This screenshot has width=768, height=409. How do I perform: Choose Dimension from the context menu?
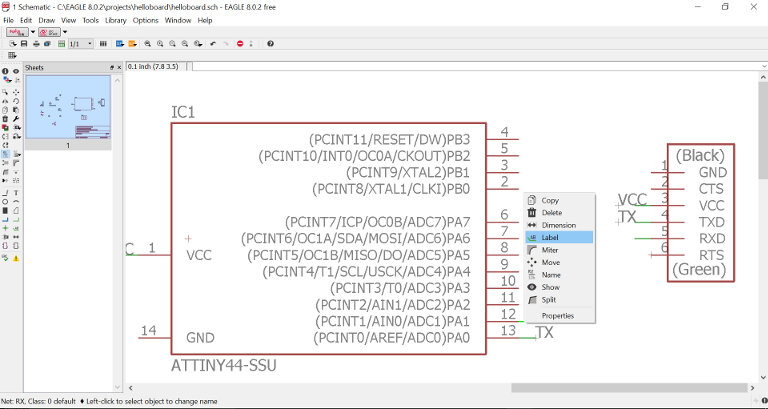(559, 225)
